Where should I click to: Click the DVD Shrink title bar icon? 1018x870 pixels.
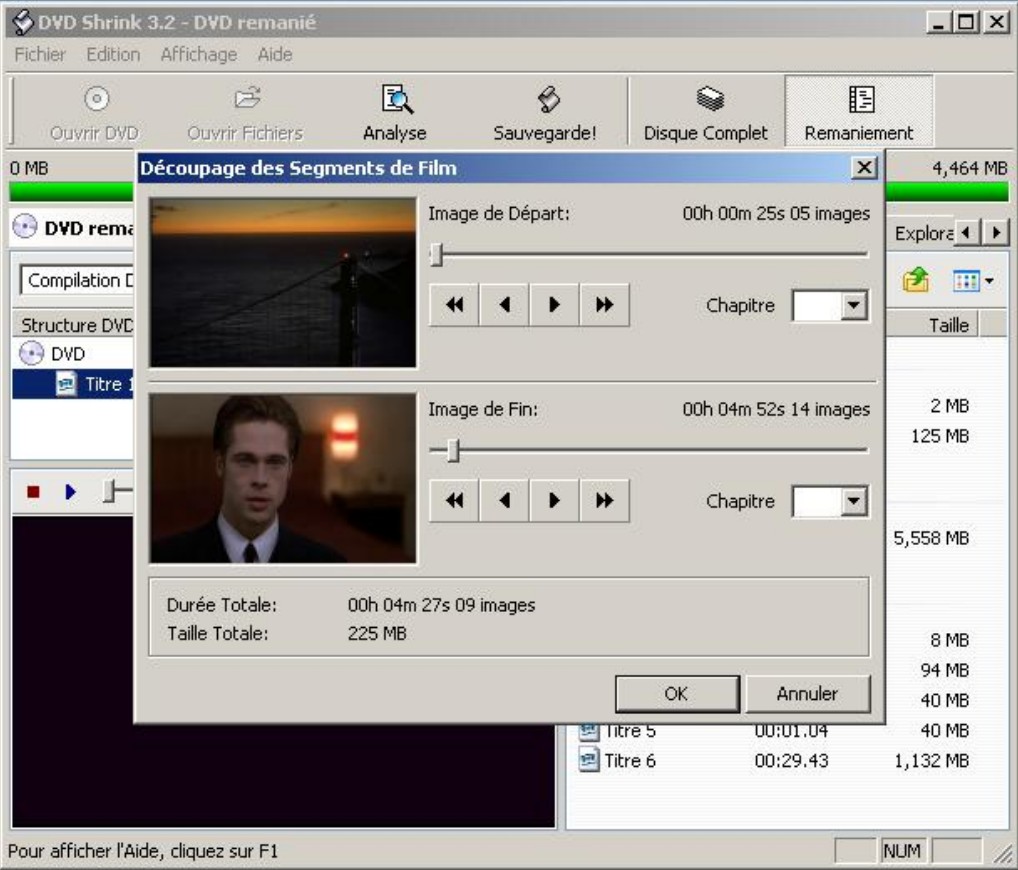(x=23, y=21)
